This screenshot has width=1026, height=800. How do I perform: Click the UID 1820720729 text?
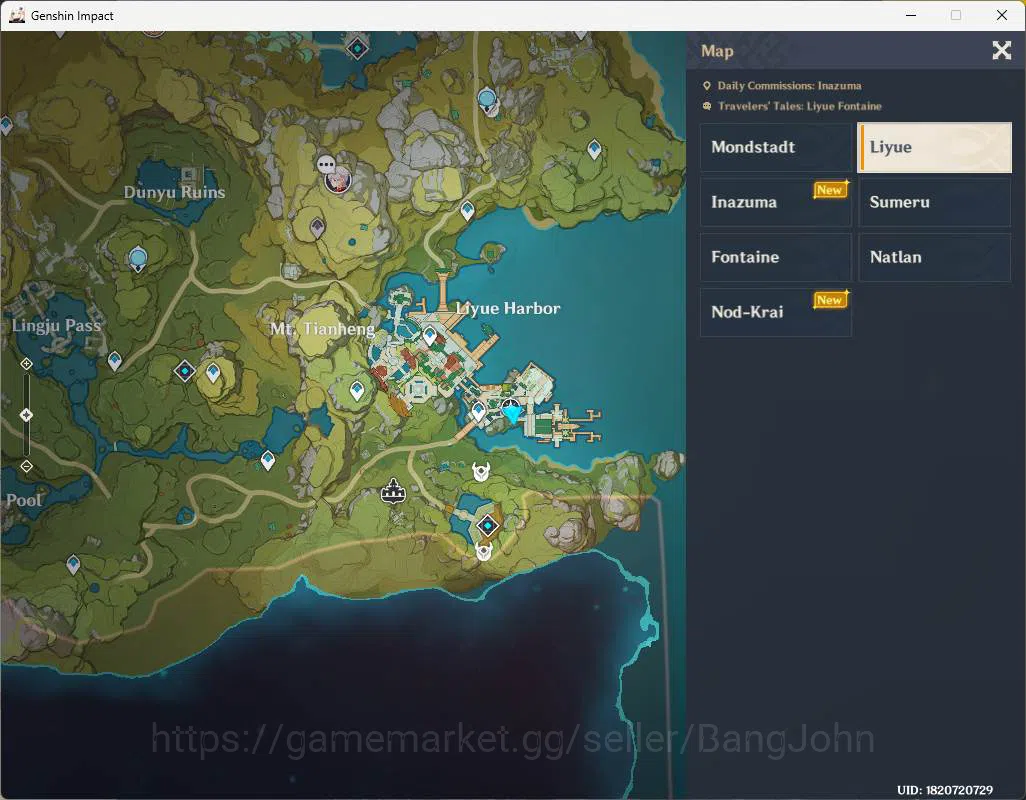[x=945, y=790]
